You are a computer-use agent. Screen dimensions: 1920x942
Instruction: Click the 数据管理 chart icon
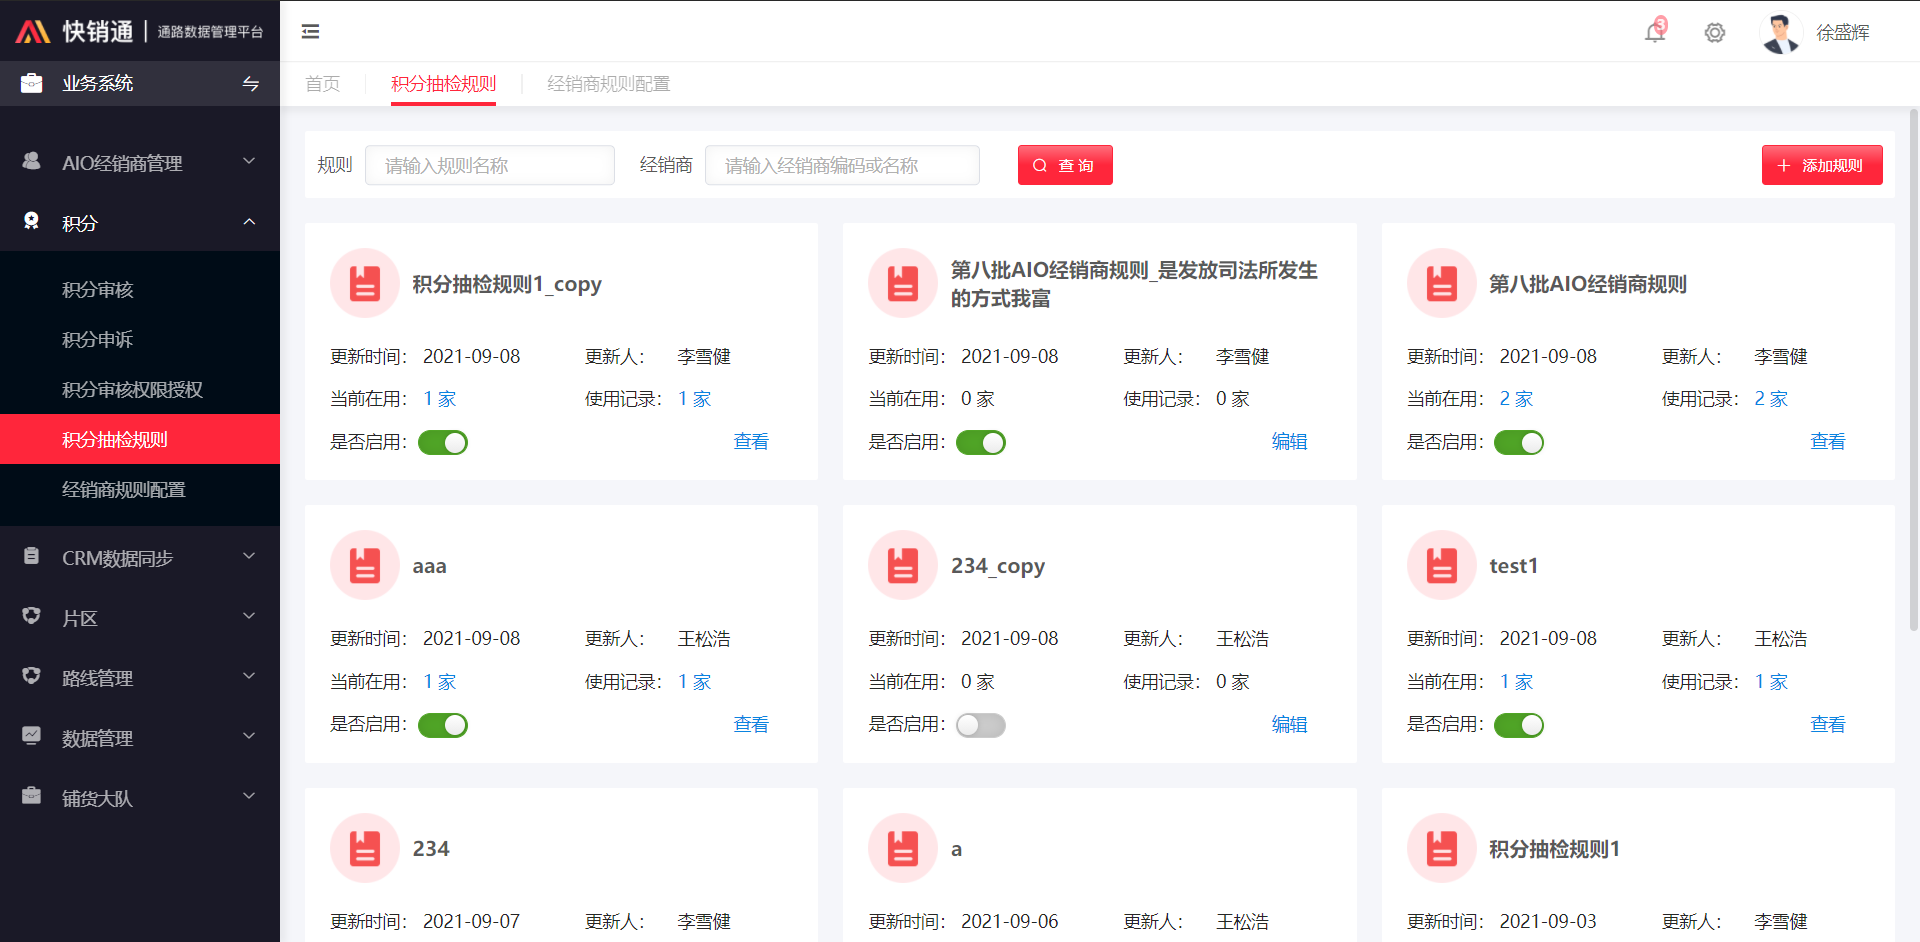click(32, 736)
